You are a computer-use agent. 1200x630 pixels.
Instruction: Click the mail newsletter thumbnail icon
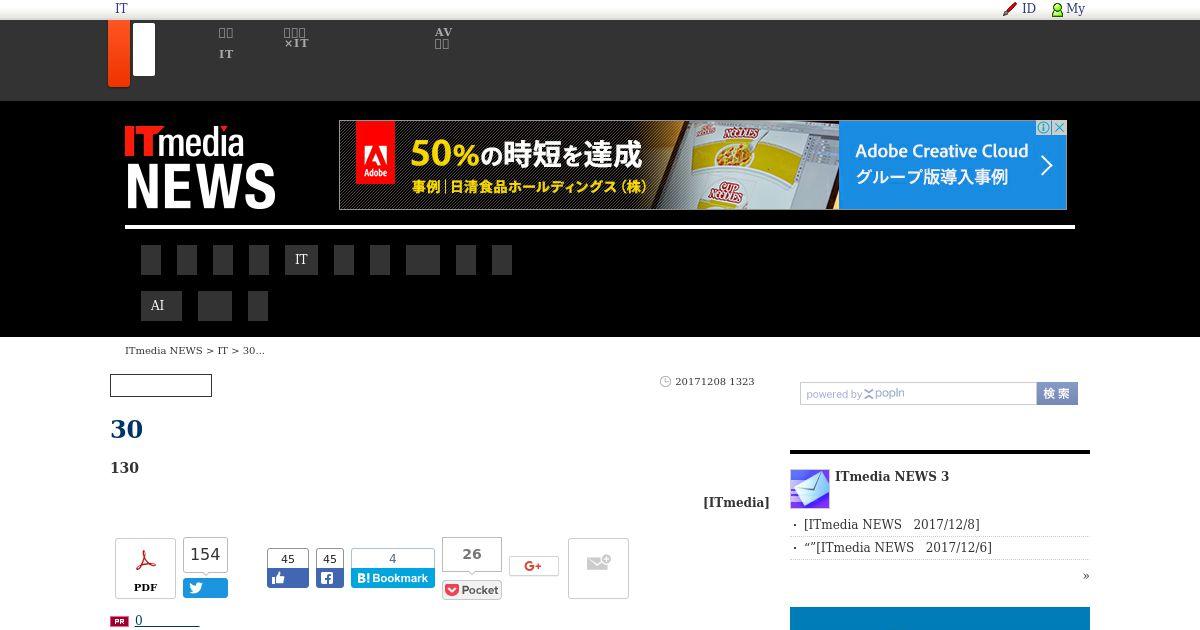pyautogui.click(x=810, y=489)
